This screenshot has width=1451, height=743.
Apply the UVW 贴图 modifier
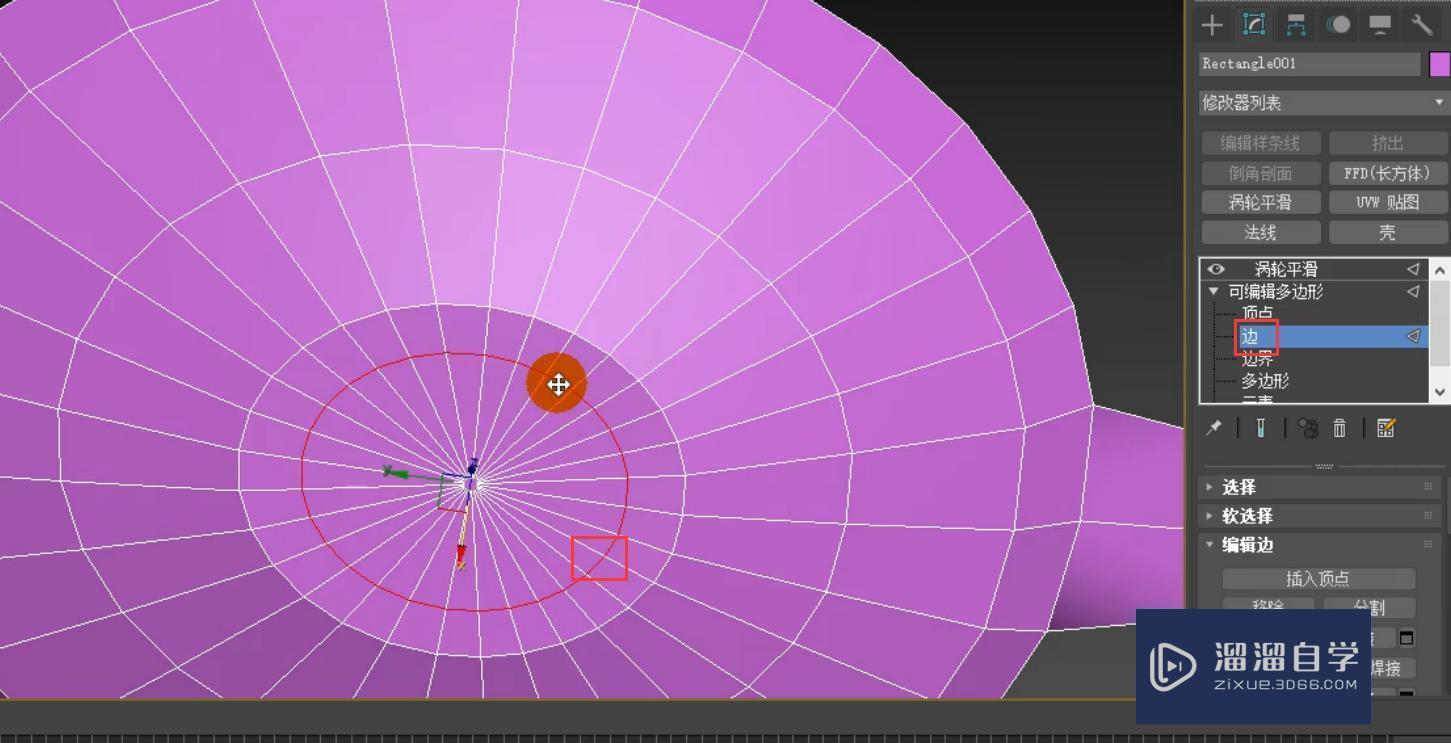click(1387, 202)
